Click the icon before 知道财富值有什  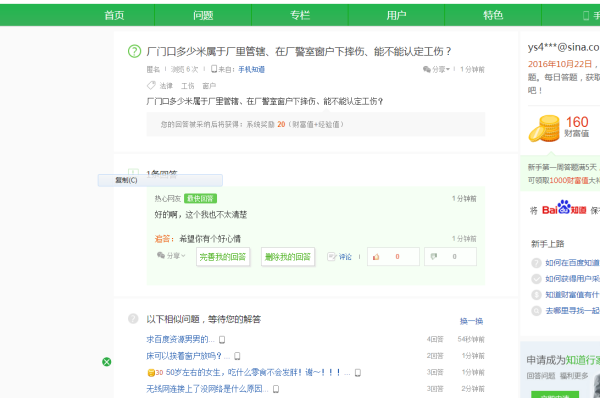(x=536, y=295)
